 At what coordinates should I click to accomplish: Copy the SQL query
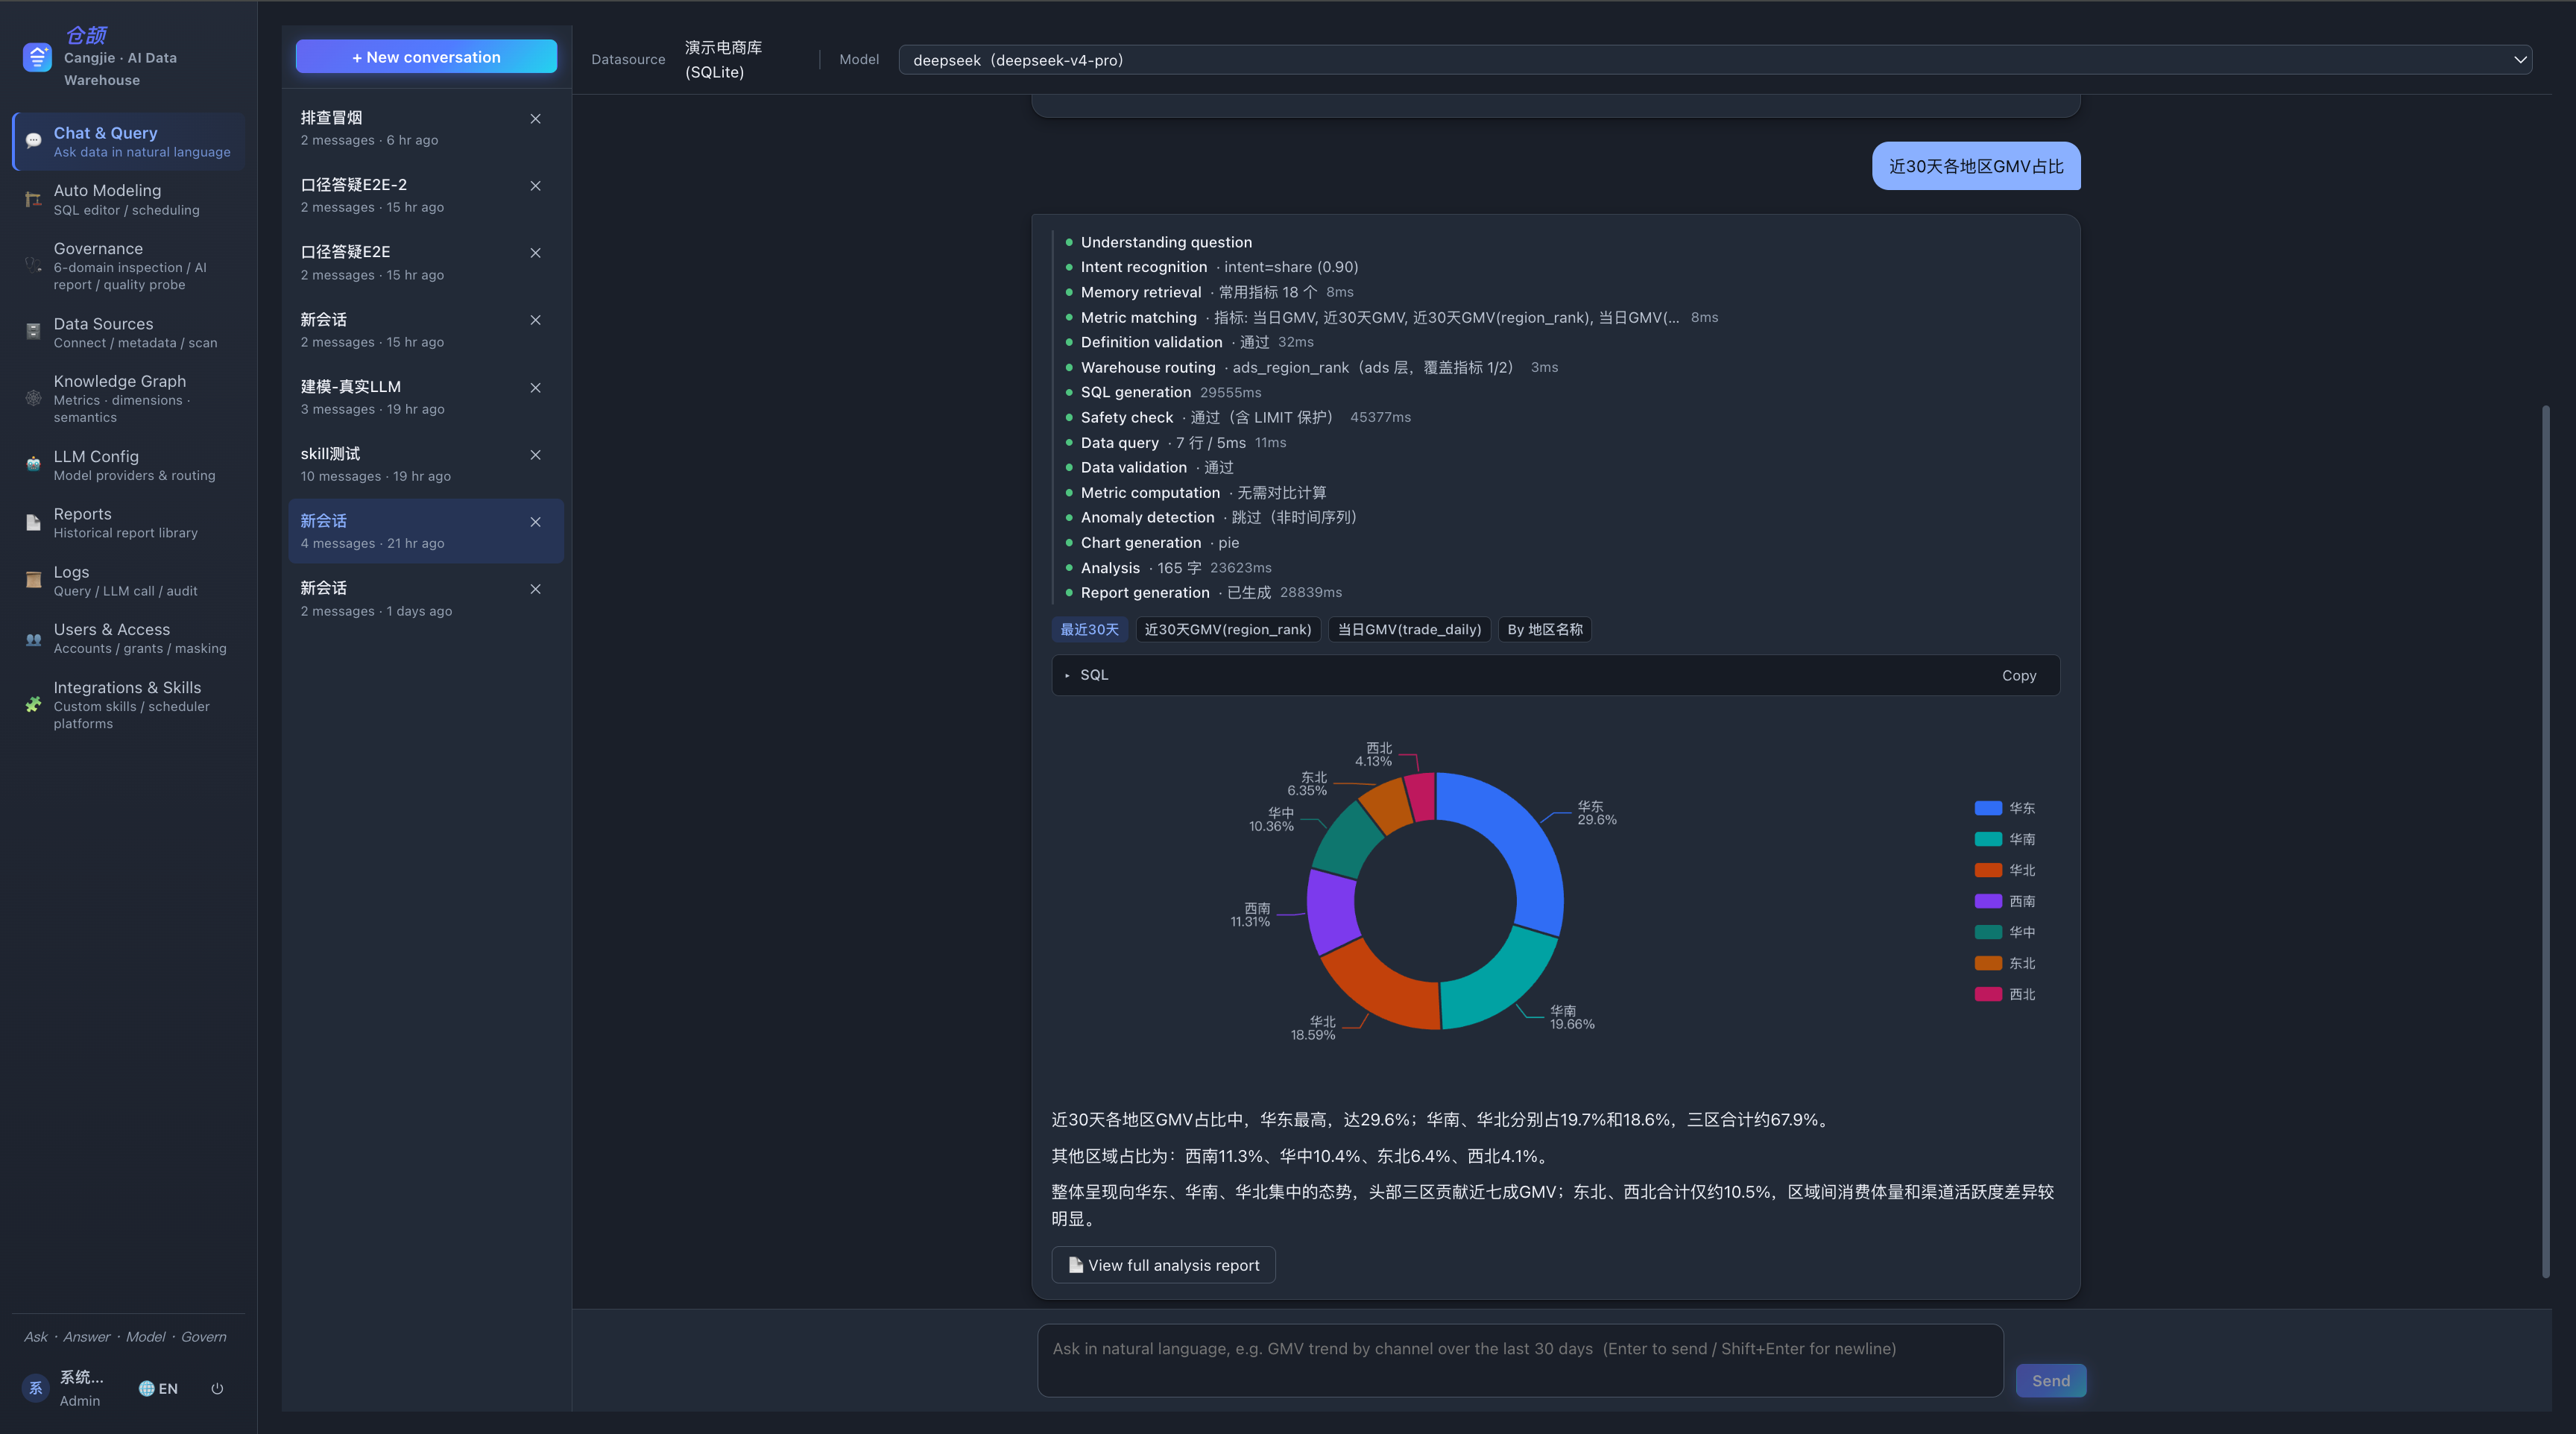2019,675
